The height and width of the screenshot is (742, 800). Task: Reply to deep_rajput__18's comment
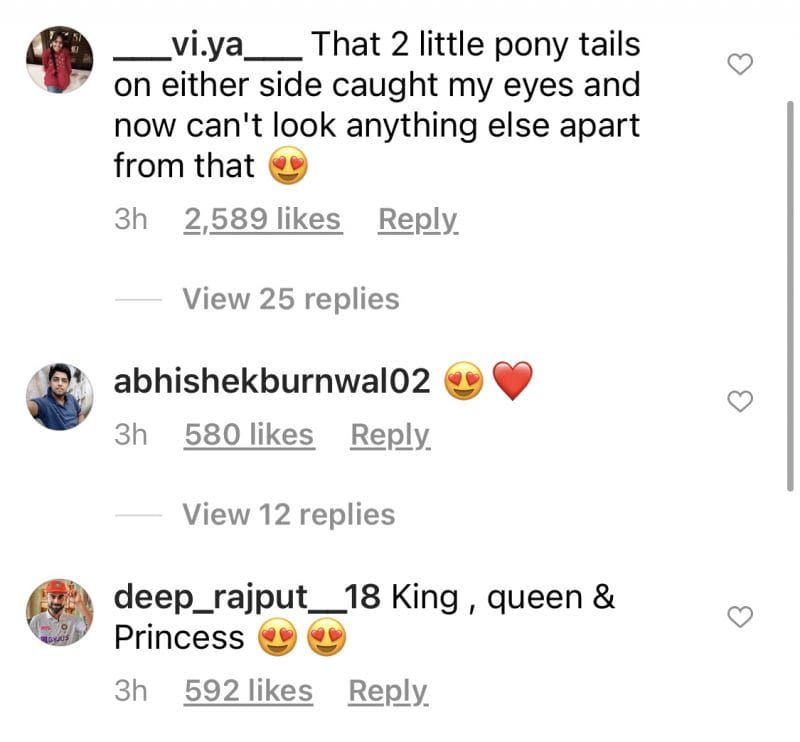click(x=387, y=691)
